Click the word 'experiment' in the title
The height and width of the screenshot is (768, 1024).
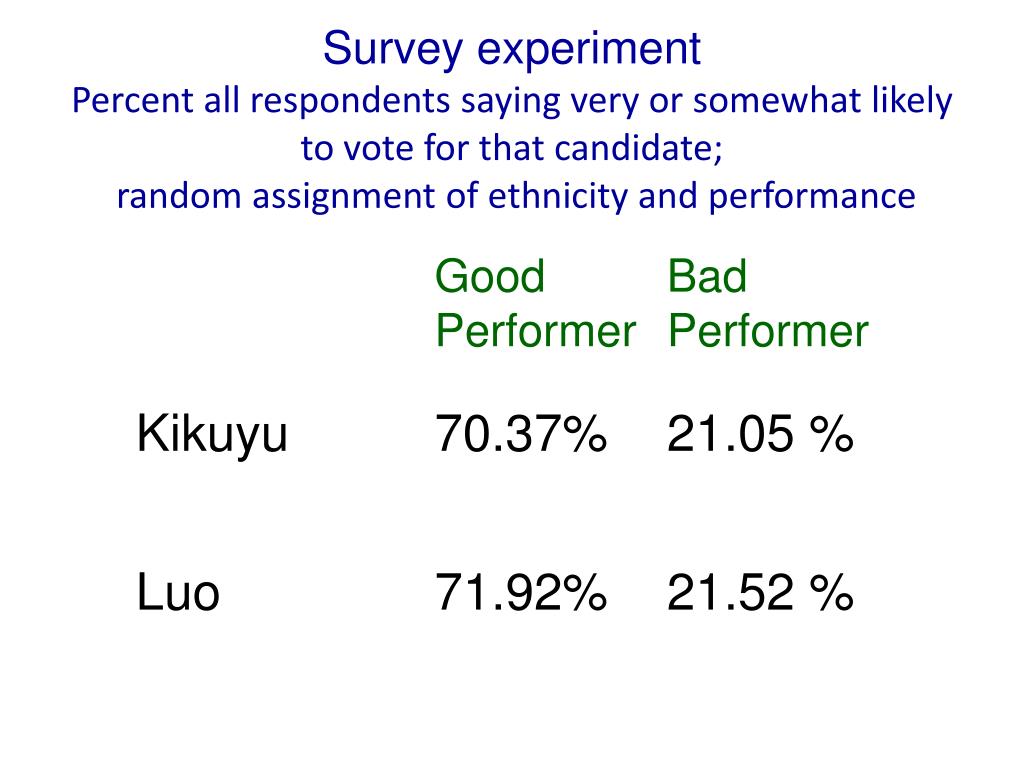tap(589, 51)
